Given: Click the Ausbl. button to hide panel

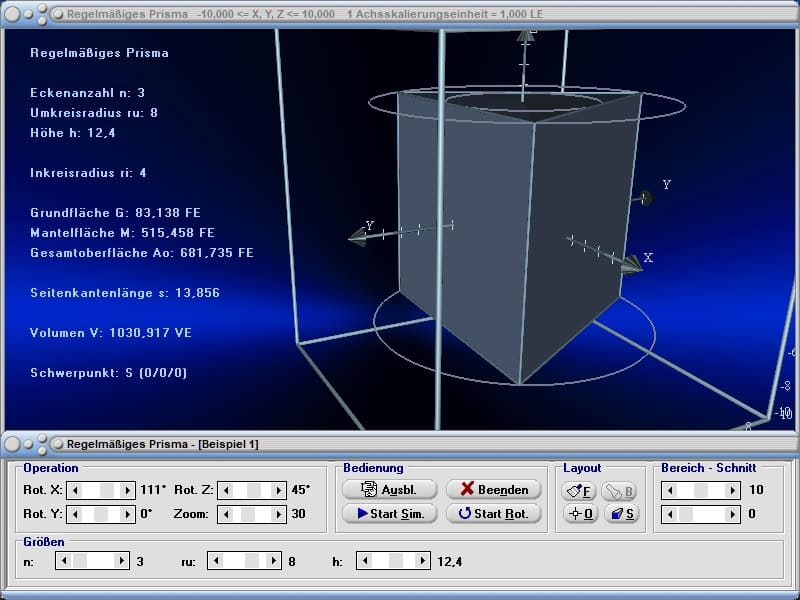Looking at the screenshot, I should click(389, 489).
